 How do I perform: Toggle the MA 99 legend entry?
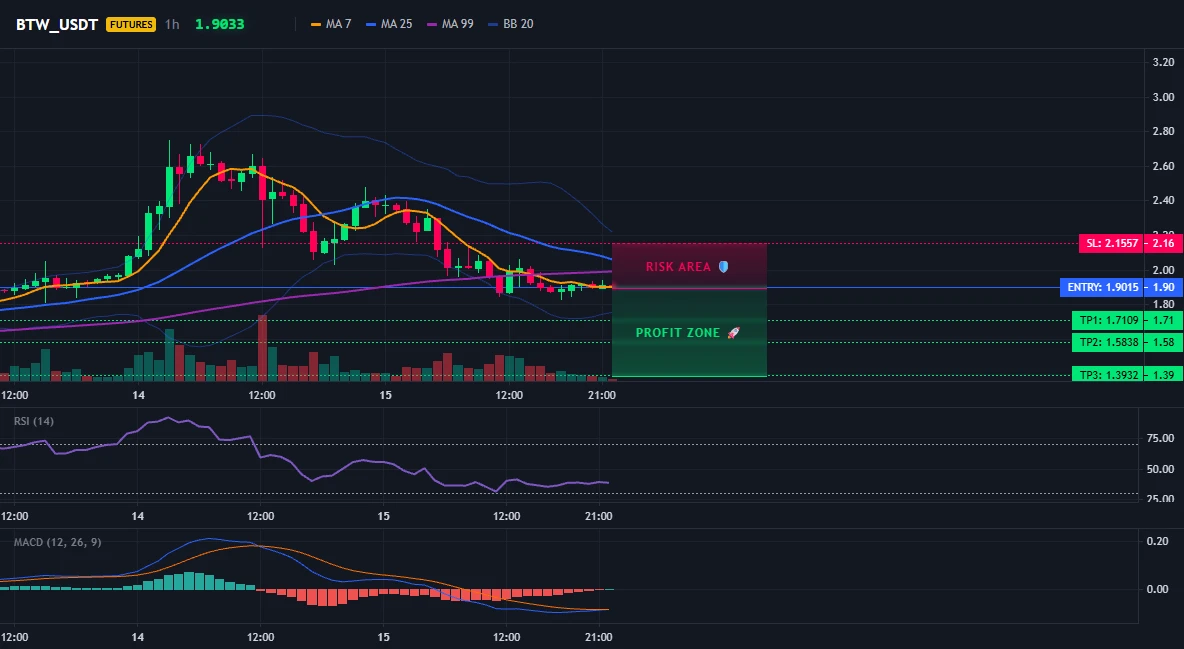(x=451, y=24)
